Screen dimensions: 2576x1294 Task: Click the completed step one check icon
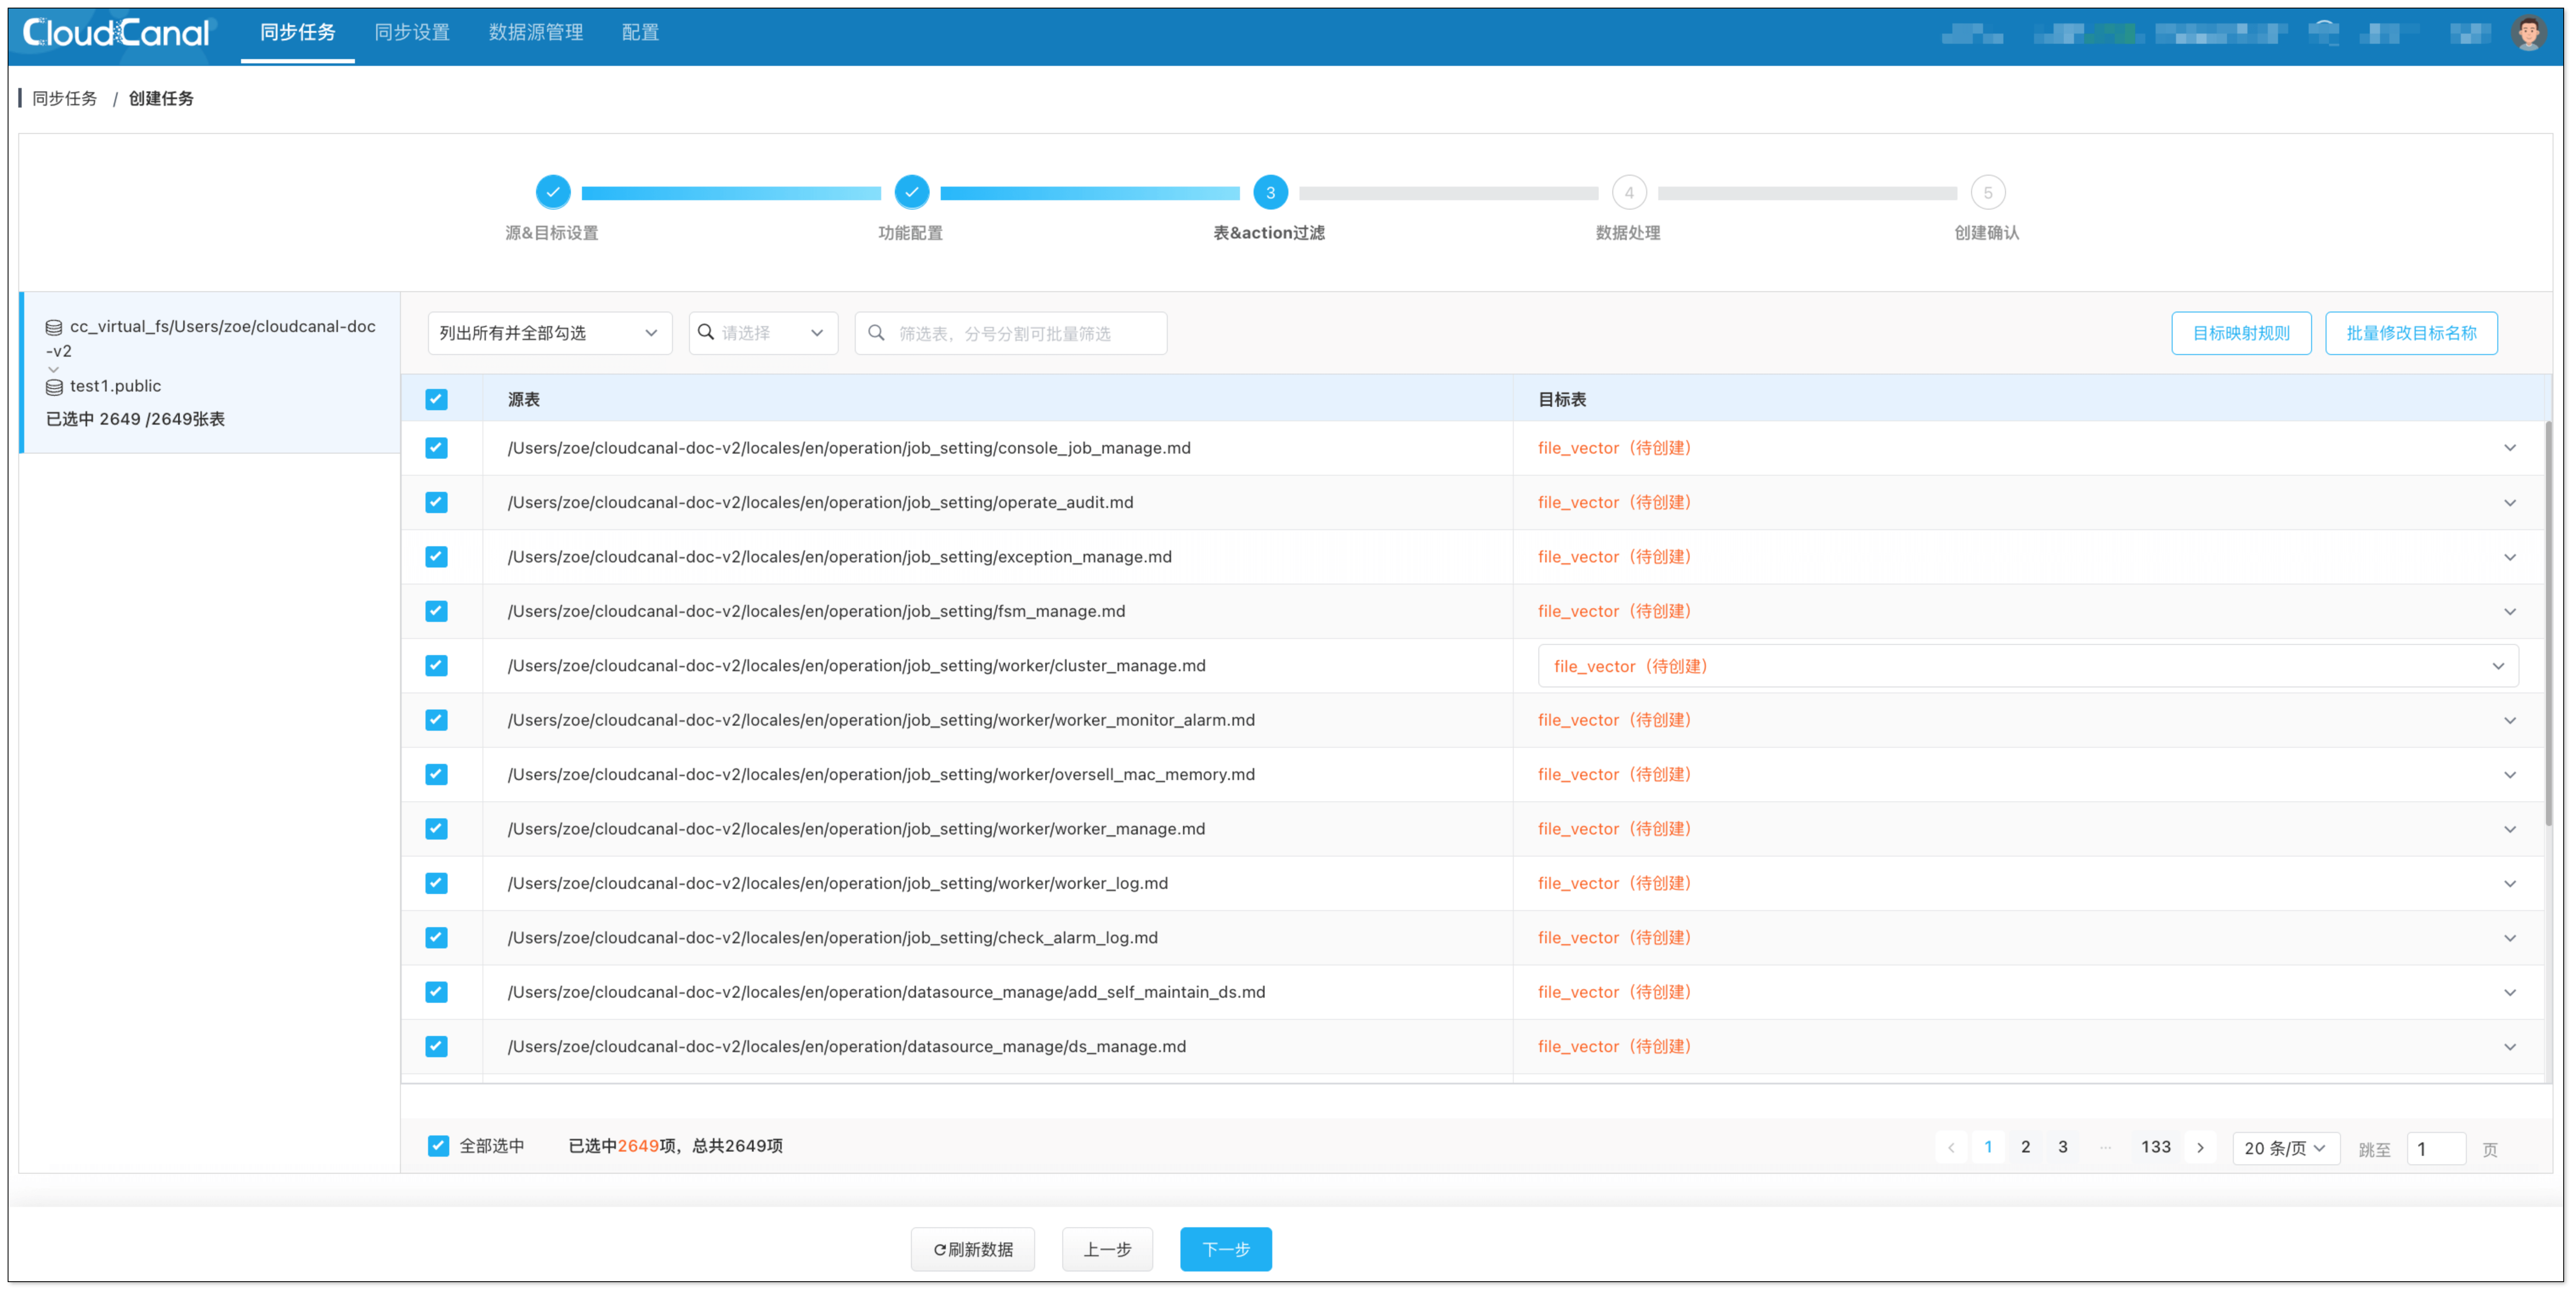(x=553, y=192)
